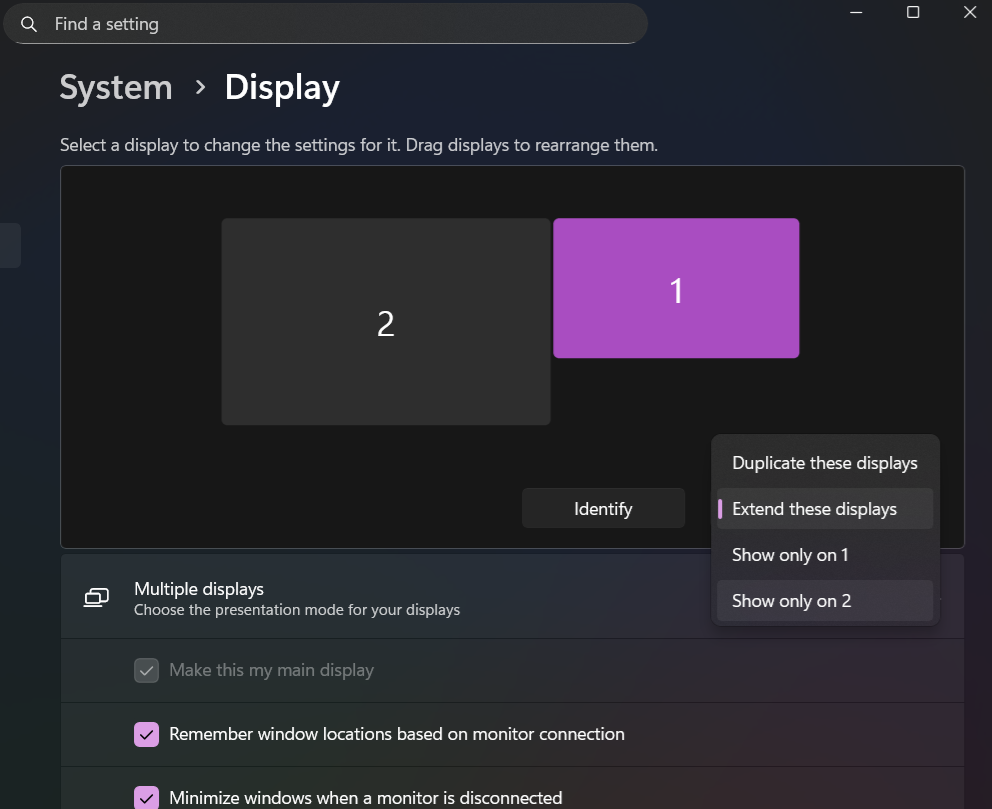Image resolution: width=992 pixels, height=809 pixels.
Task: Minimize the Settings window
Action: [857, 12]
